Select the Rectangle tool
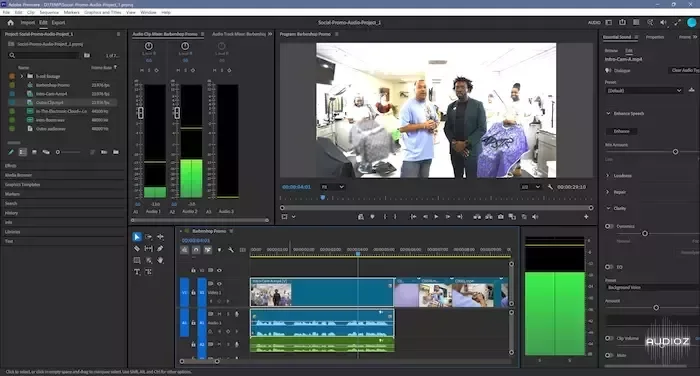Screen dimensions: 700x376 [x=137, y=260]
